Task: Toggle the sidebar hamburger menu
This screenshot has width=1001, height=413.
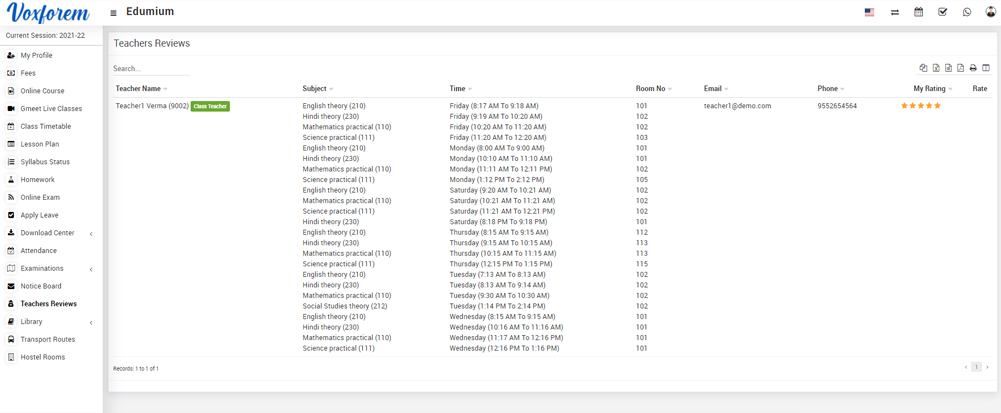Action: click(x=113, y=13)
